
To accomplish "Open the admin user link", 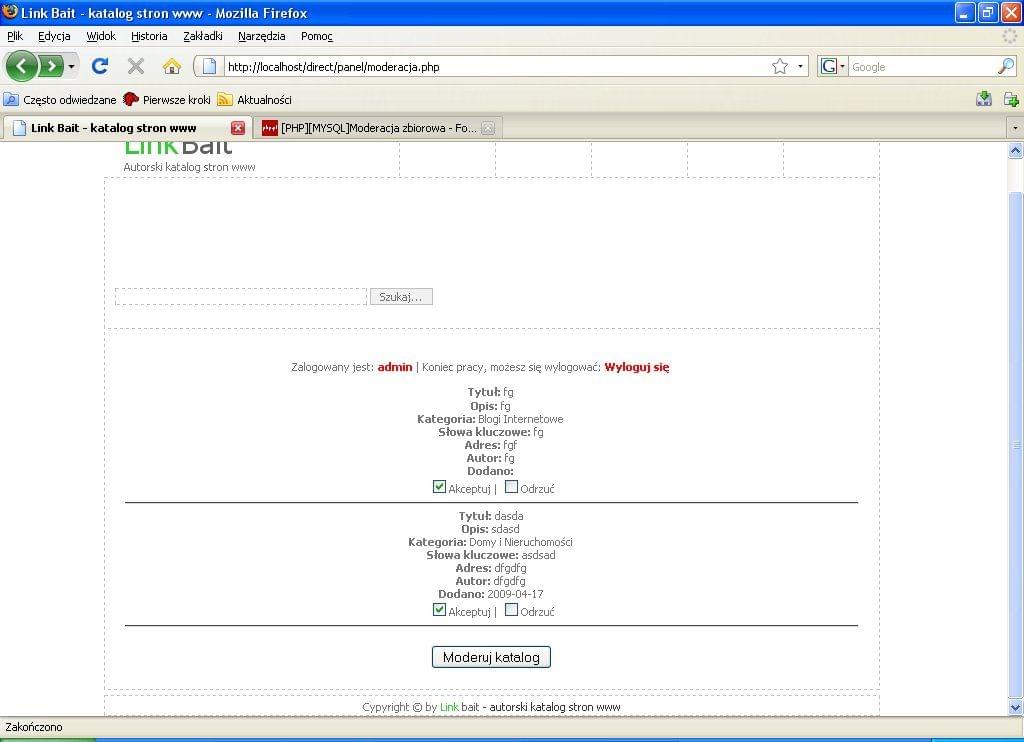I will point(395,367).
